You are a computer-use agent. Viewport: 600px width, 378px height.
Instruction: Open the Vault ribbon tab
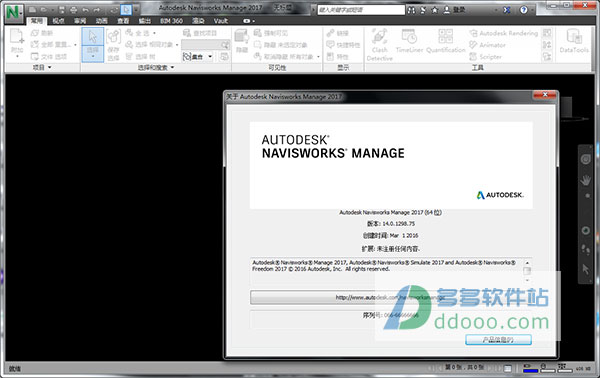(221, 21)
